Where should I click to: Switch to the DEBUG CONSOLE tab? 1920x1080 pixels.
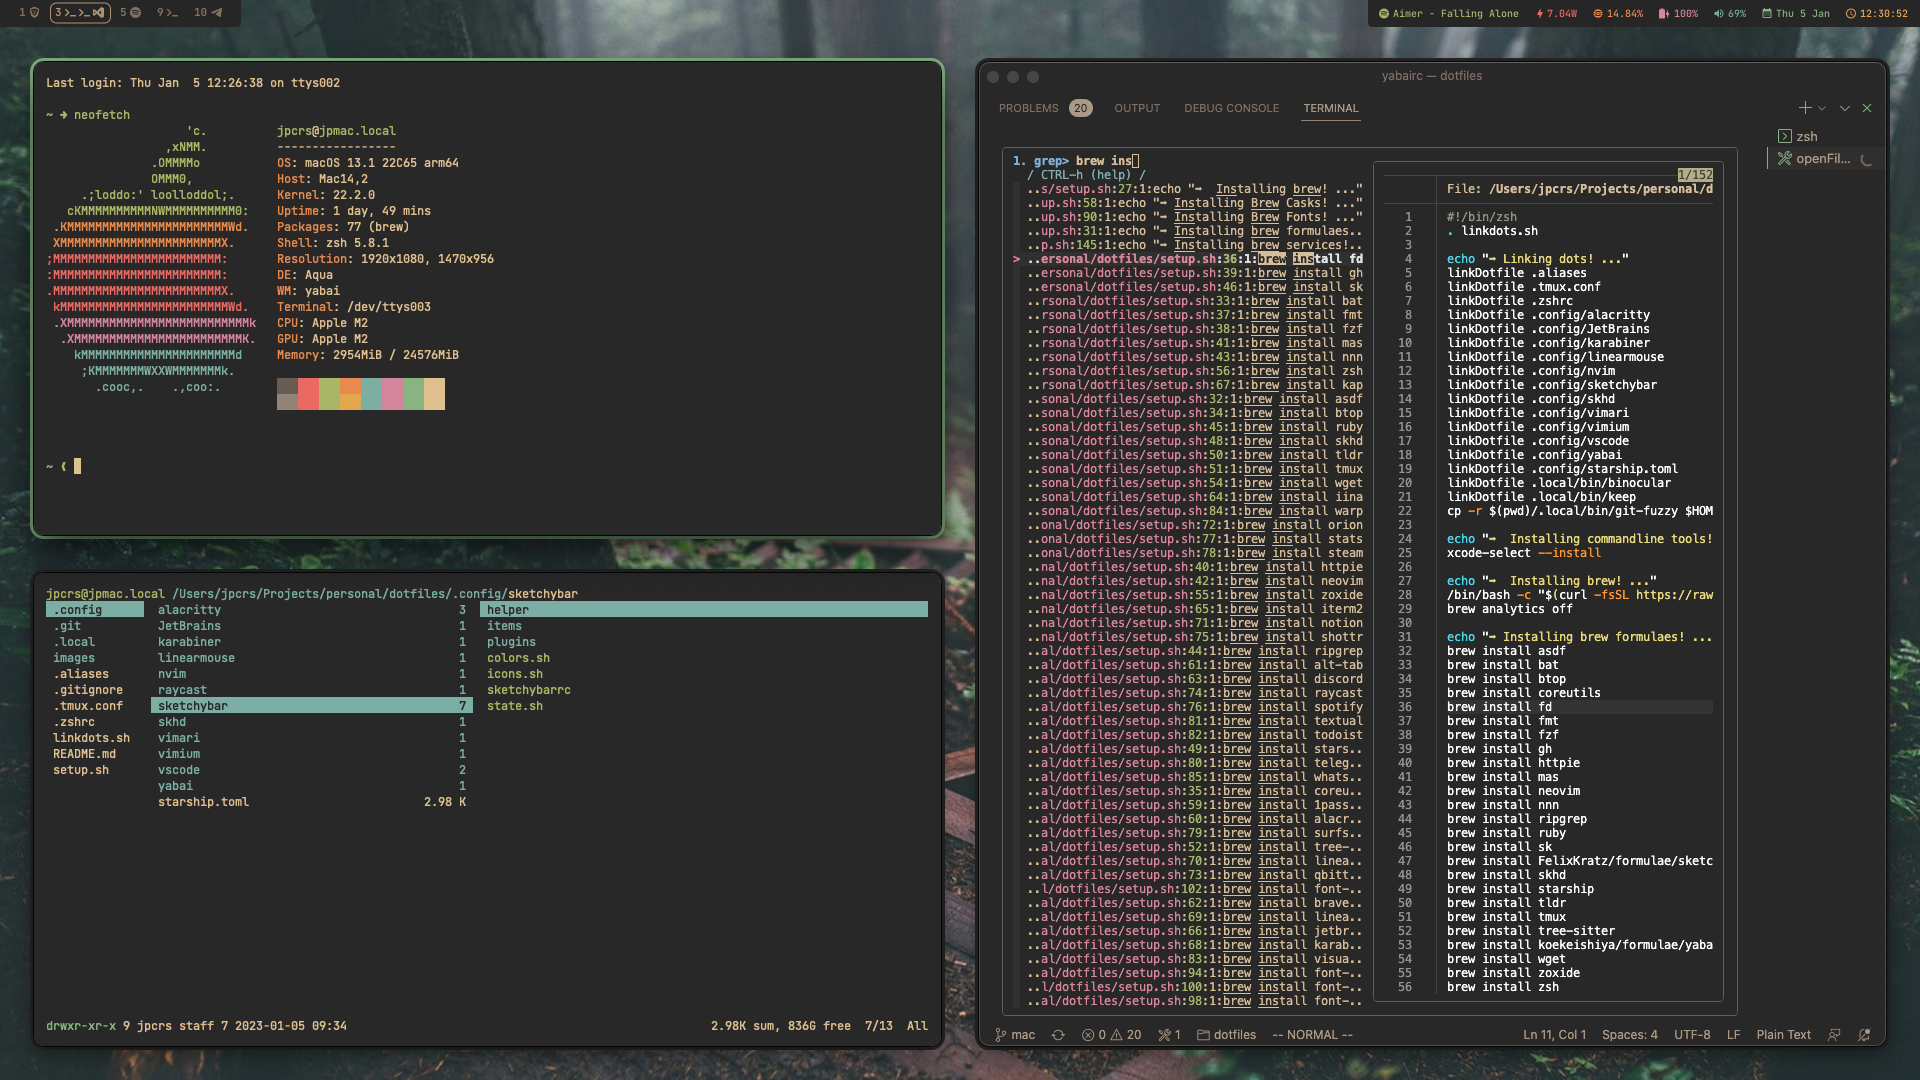tap(1231, 108)
